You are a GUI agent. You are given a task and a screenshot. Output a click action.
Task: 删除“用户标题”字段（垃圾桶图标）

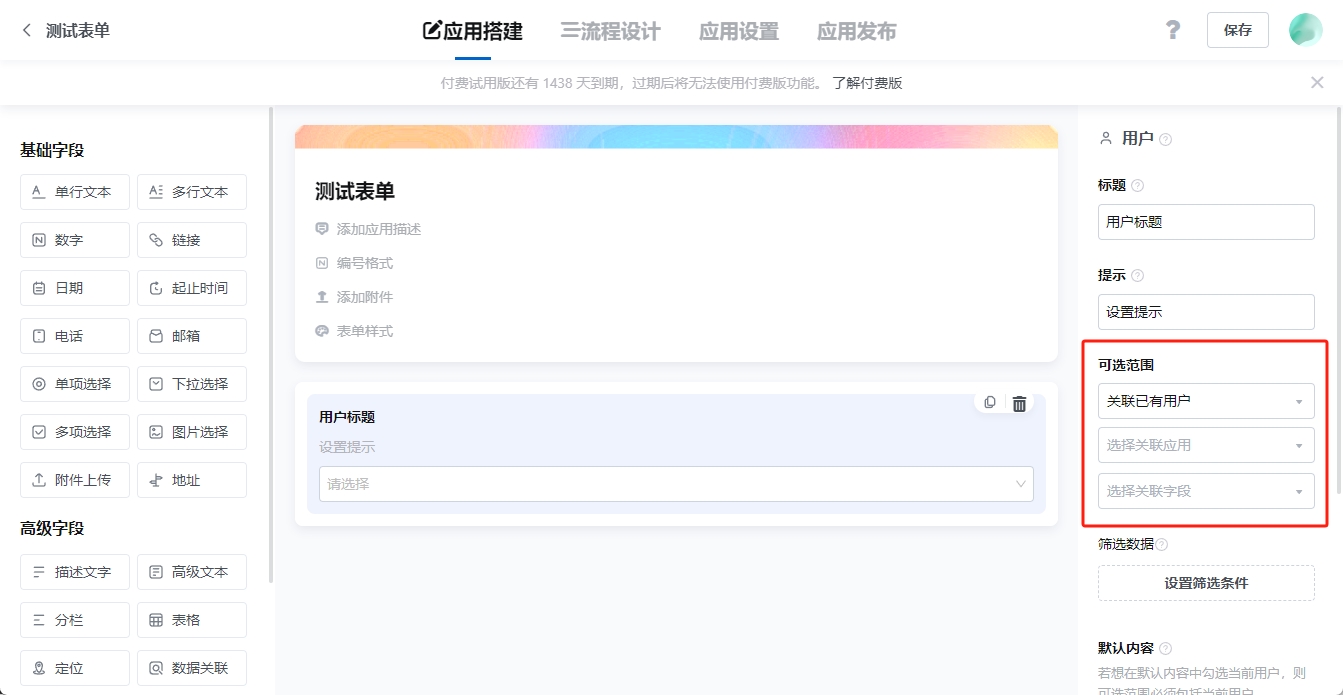coord(1019,402)
